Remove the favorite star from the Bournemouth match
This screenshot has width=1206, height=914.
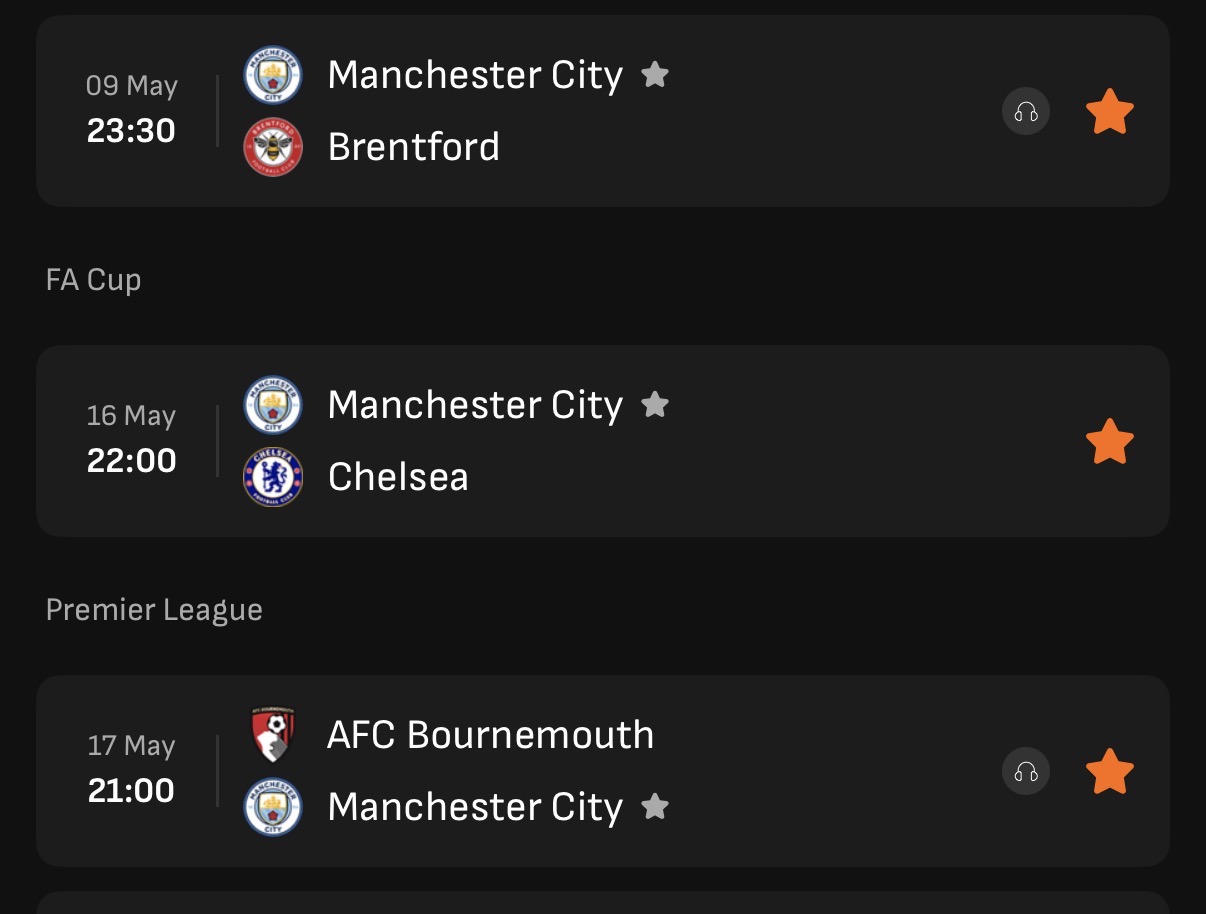tap(1110, 771)
